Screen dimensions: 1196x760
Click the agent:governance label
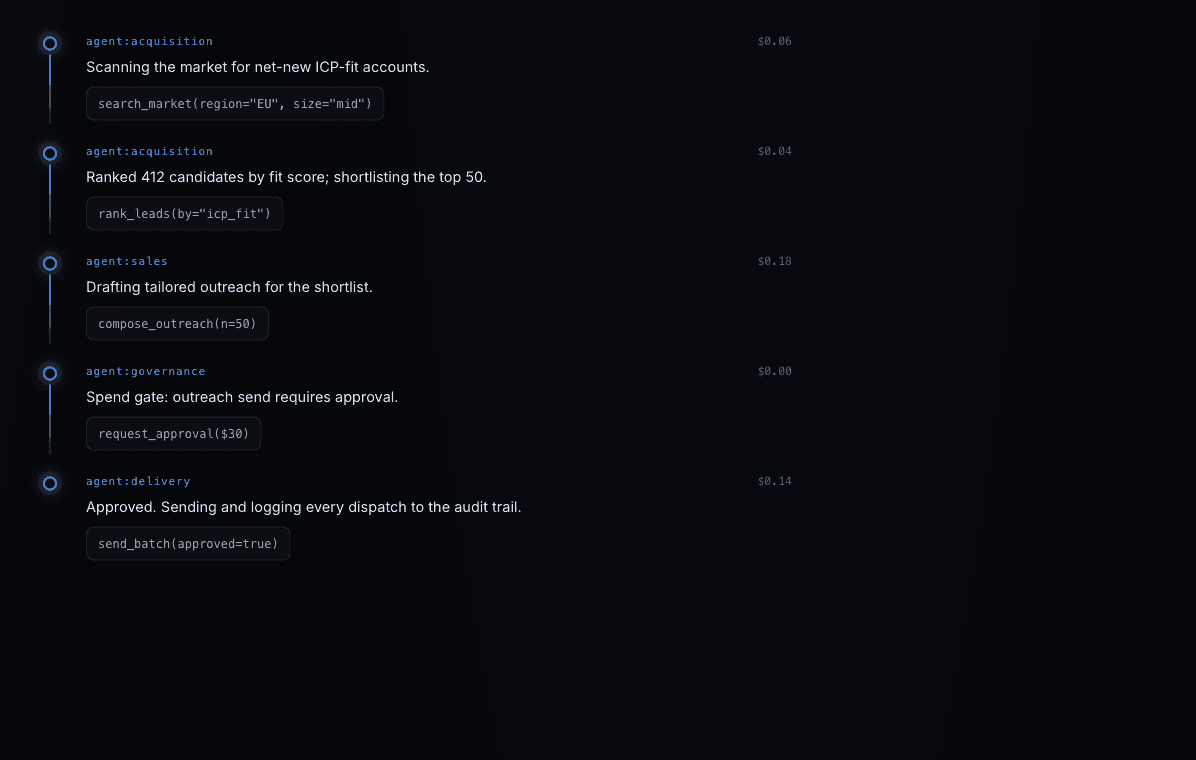pyautogui.click(x=146, y=371)
